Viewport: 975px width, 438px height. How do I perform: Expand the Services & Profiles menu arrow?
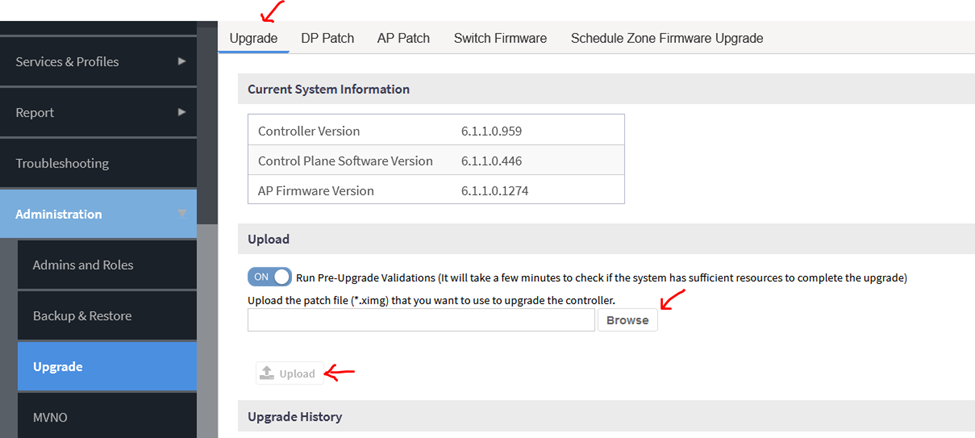pyautogui.click(x=182, y=61)
